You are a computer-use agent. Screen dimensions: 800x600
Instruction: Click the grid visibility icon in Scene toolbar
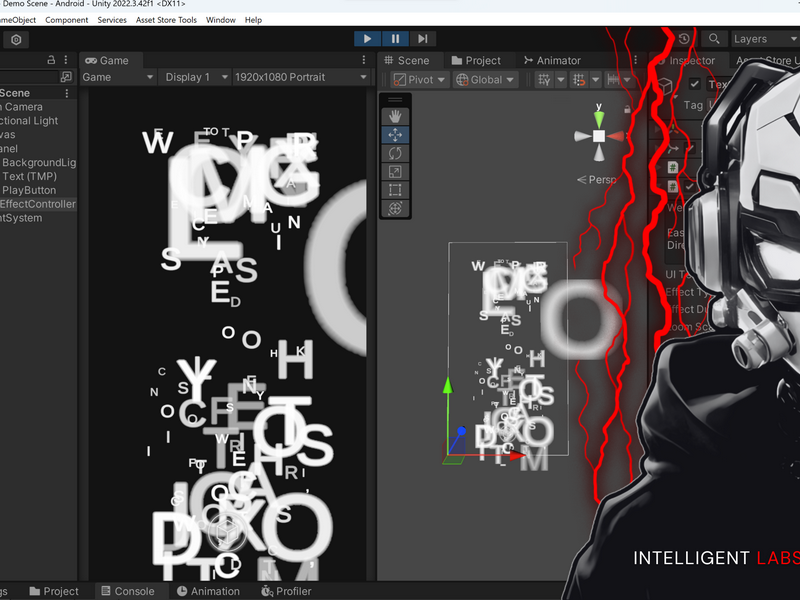(x=544, y=80)
